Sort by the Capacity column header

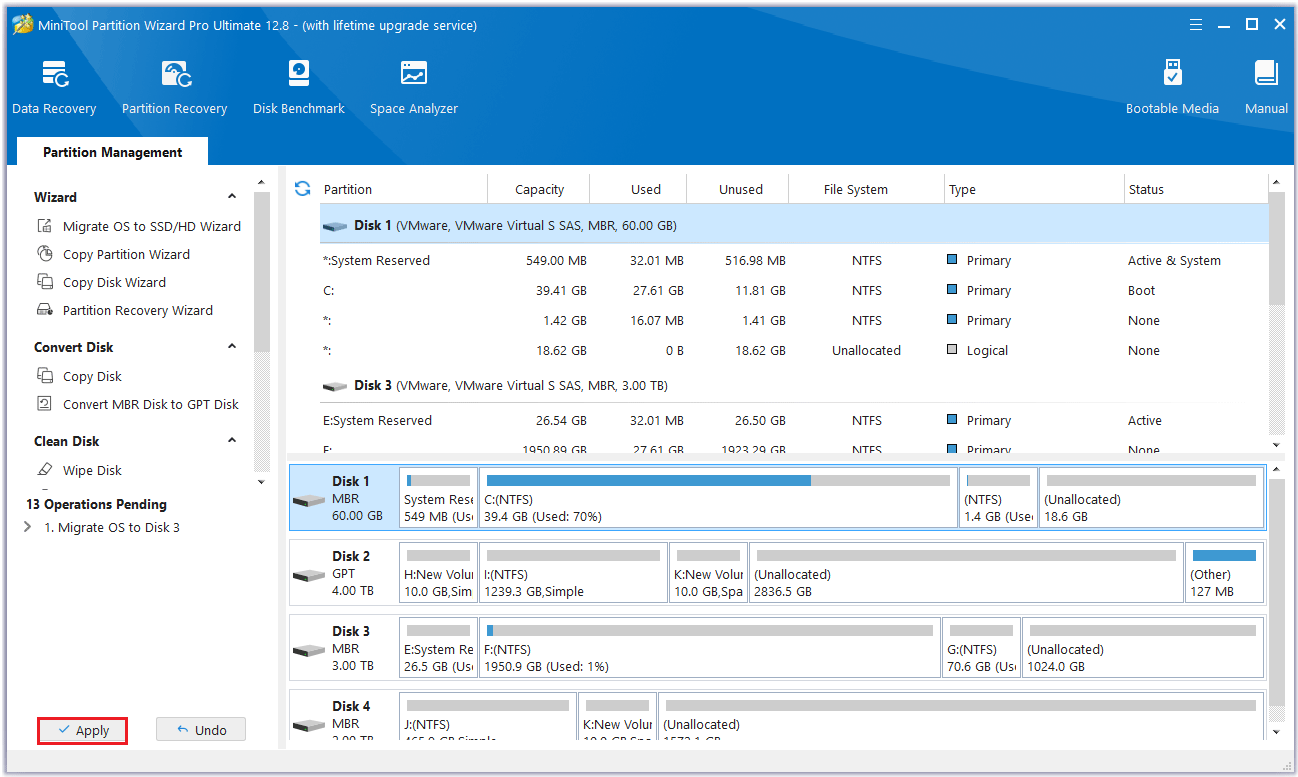[539, 189]
